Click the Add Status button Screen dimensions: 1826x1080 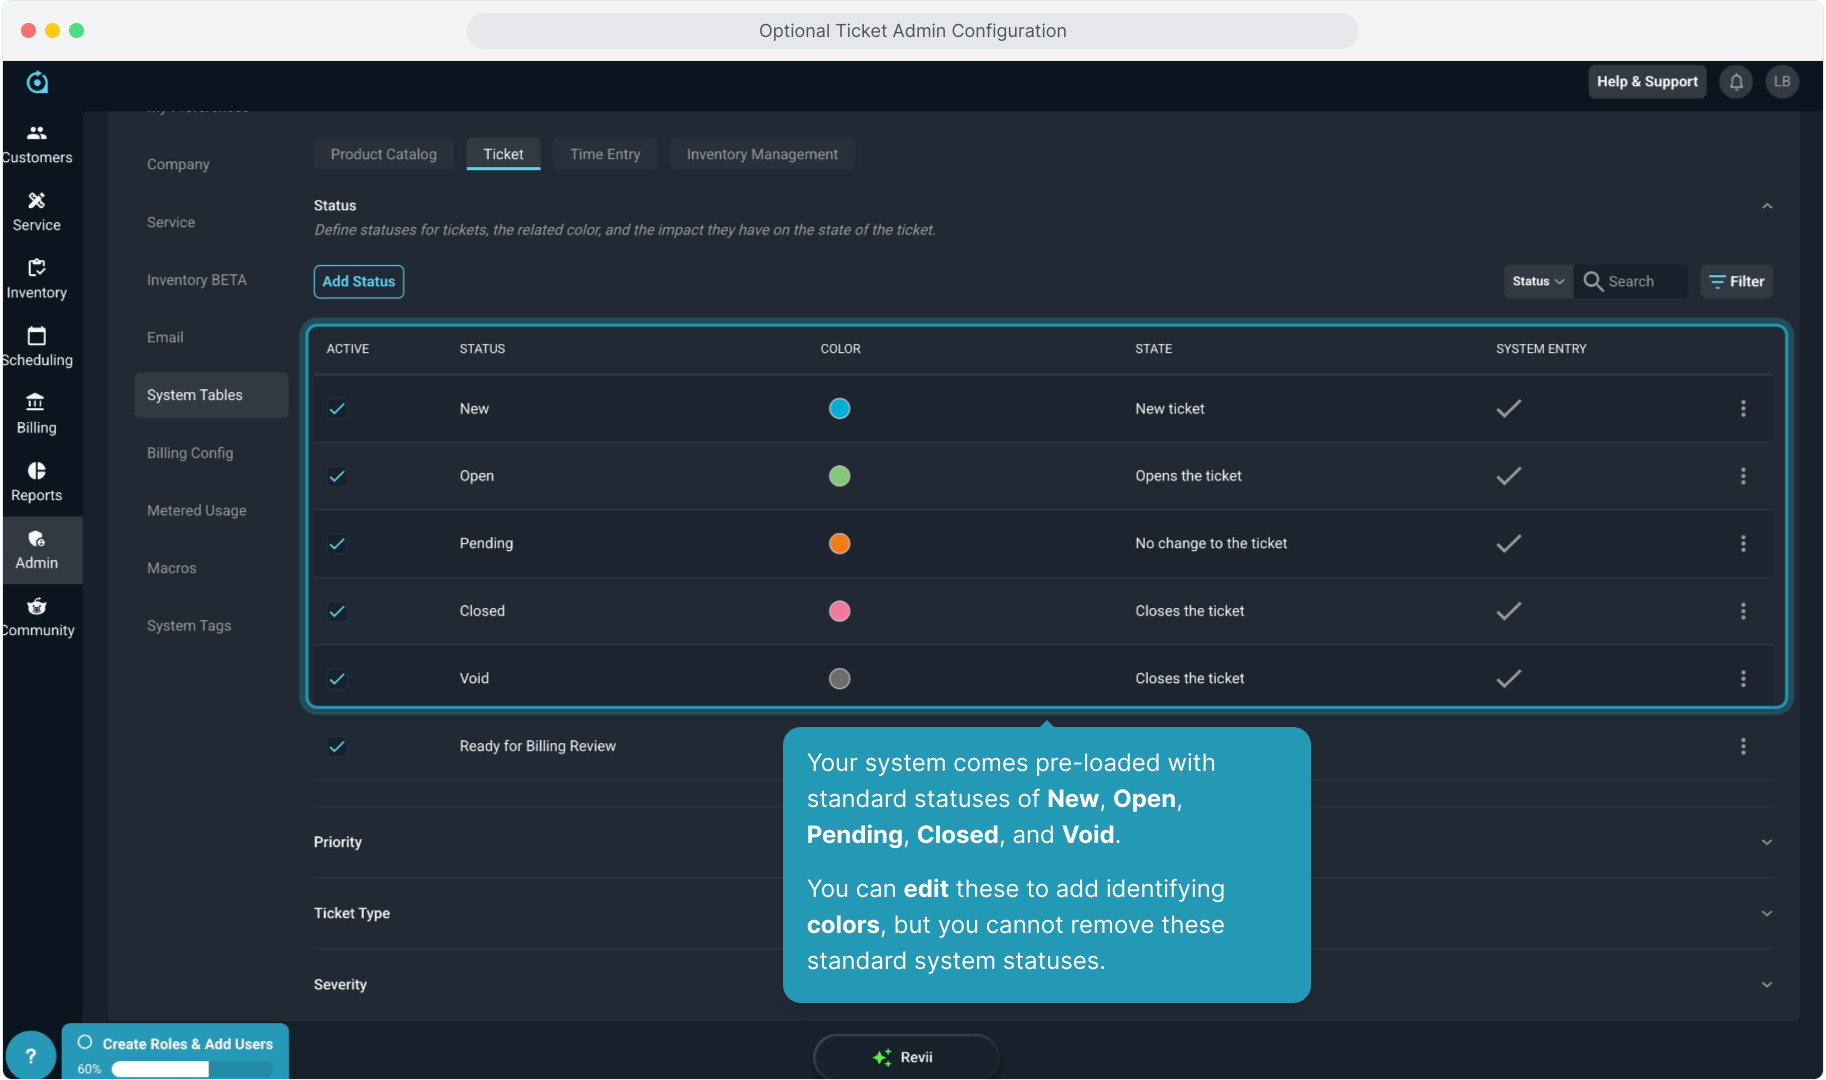click(359, 282)
